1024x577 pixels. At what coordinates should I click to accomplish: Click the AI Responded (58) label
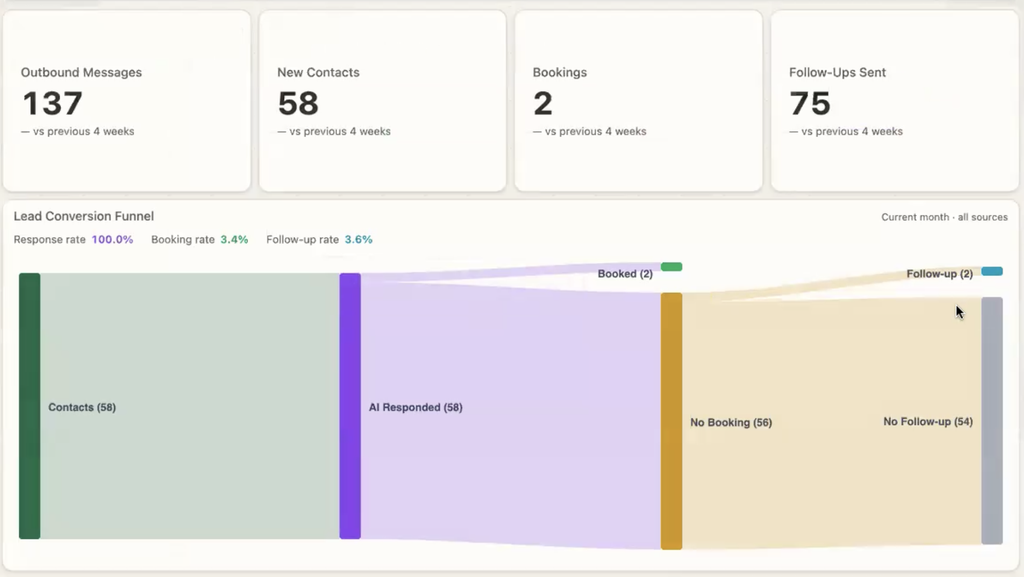[x=415, y=407]
